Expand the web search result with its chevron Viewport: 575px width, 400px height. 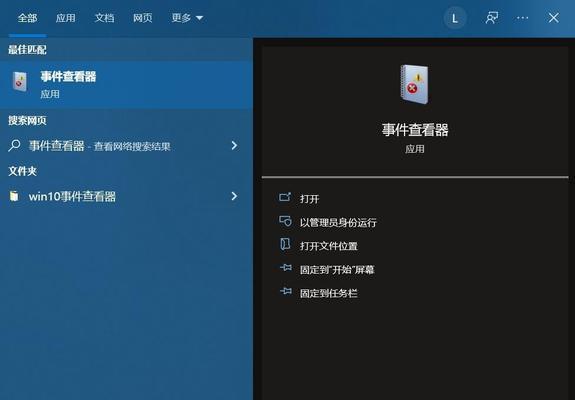point(234,146)
